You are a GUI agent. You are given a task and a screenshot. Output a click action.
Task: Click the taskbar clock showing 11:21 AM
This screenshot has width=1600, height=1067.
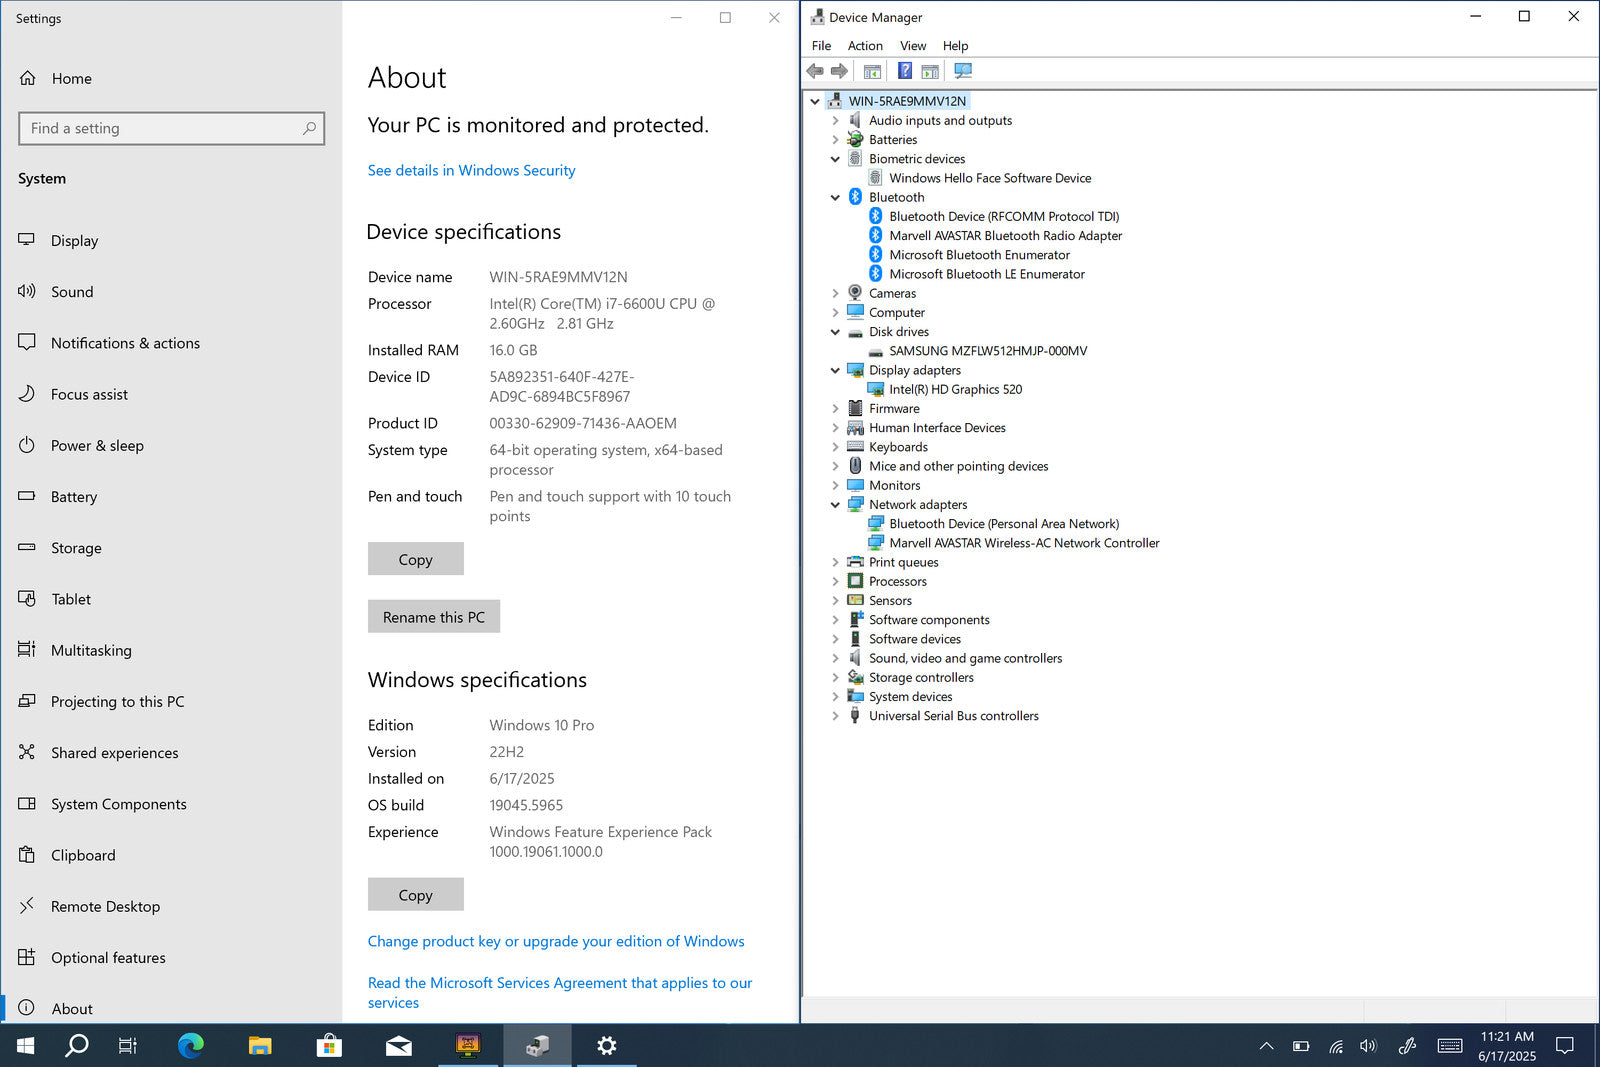coord(1507,1046)
